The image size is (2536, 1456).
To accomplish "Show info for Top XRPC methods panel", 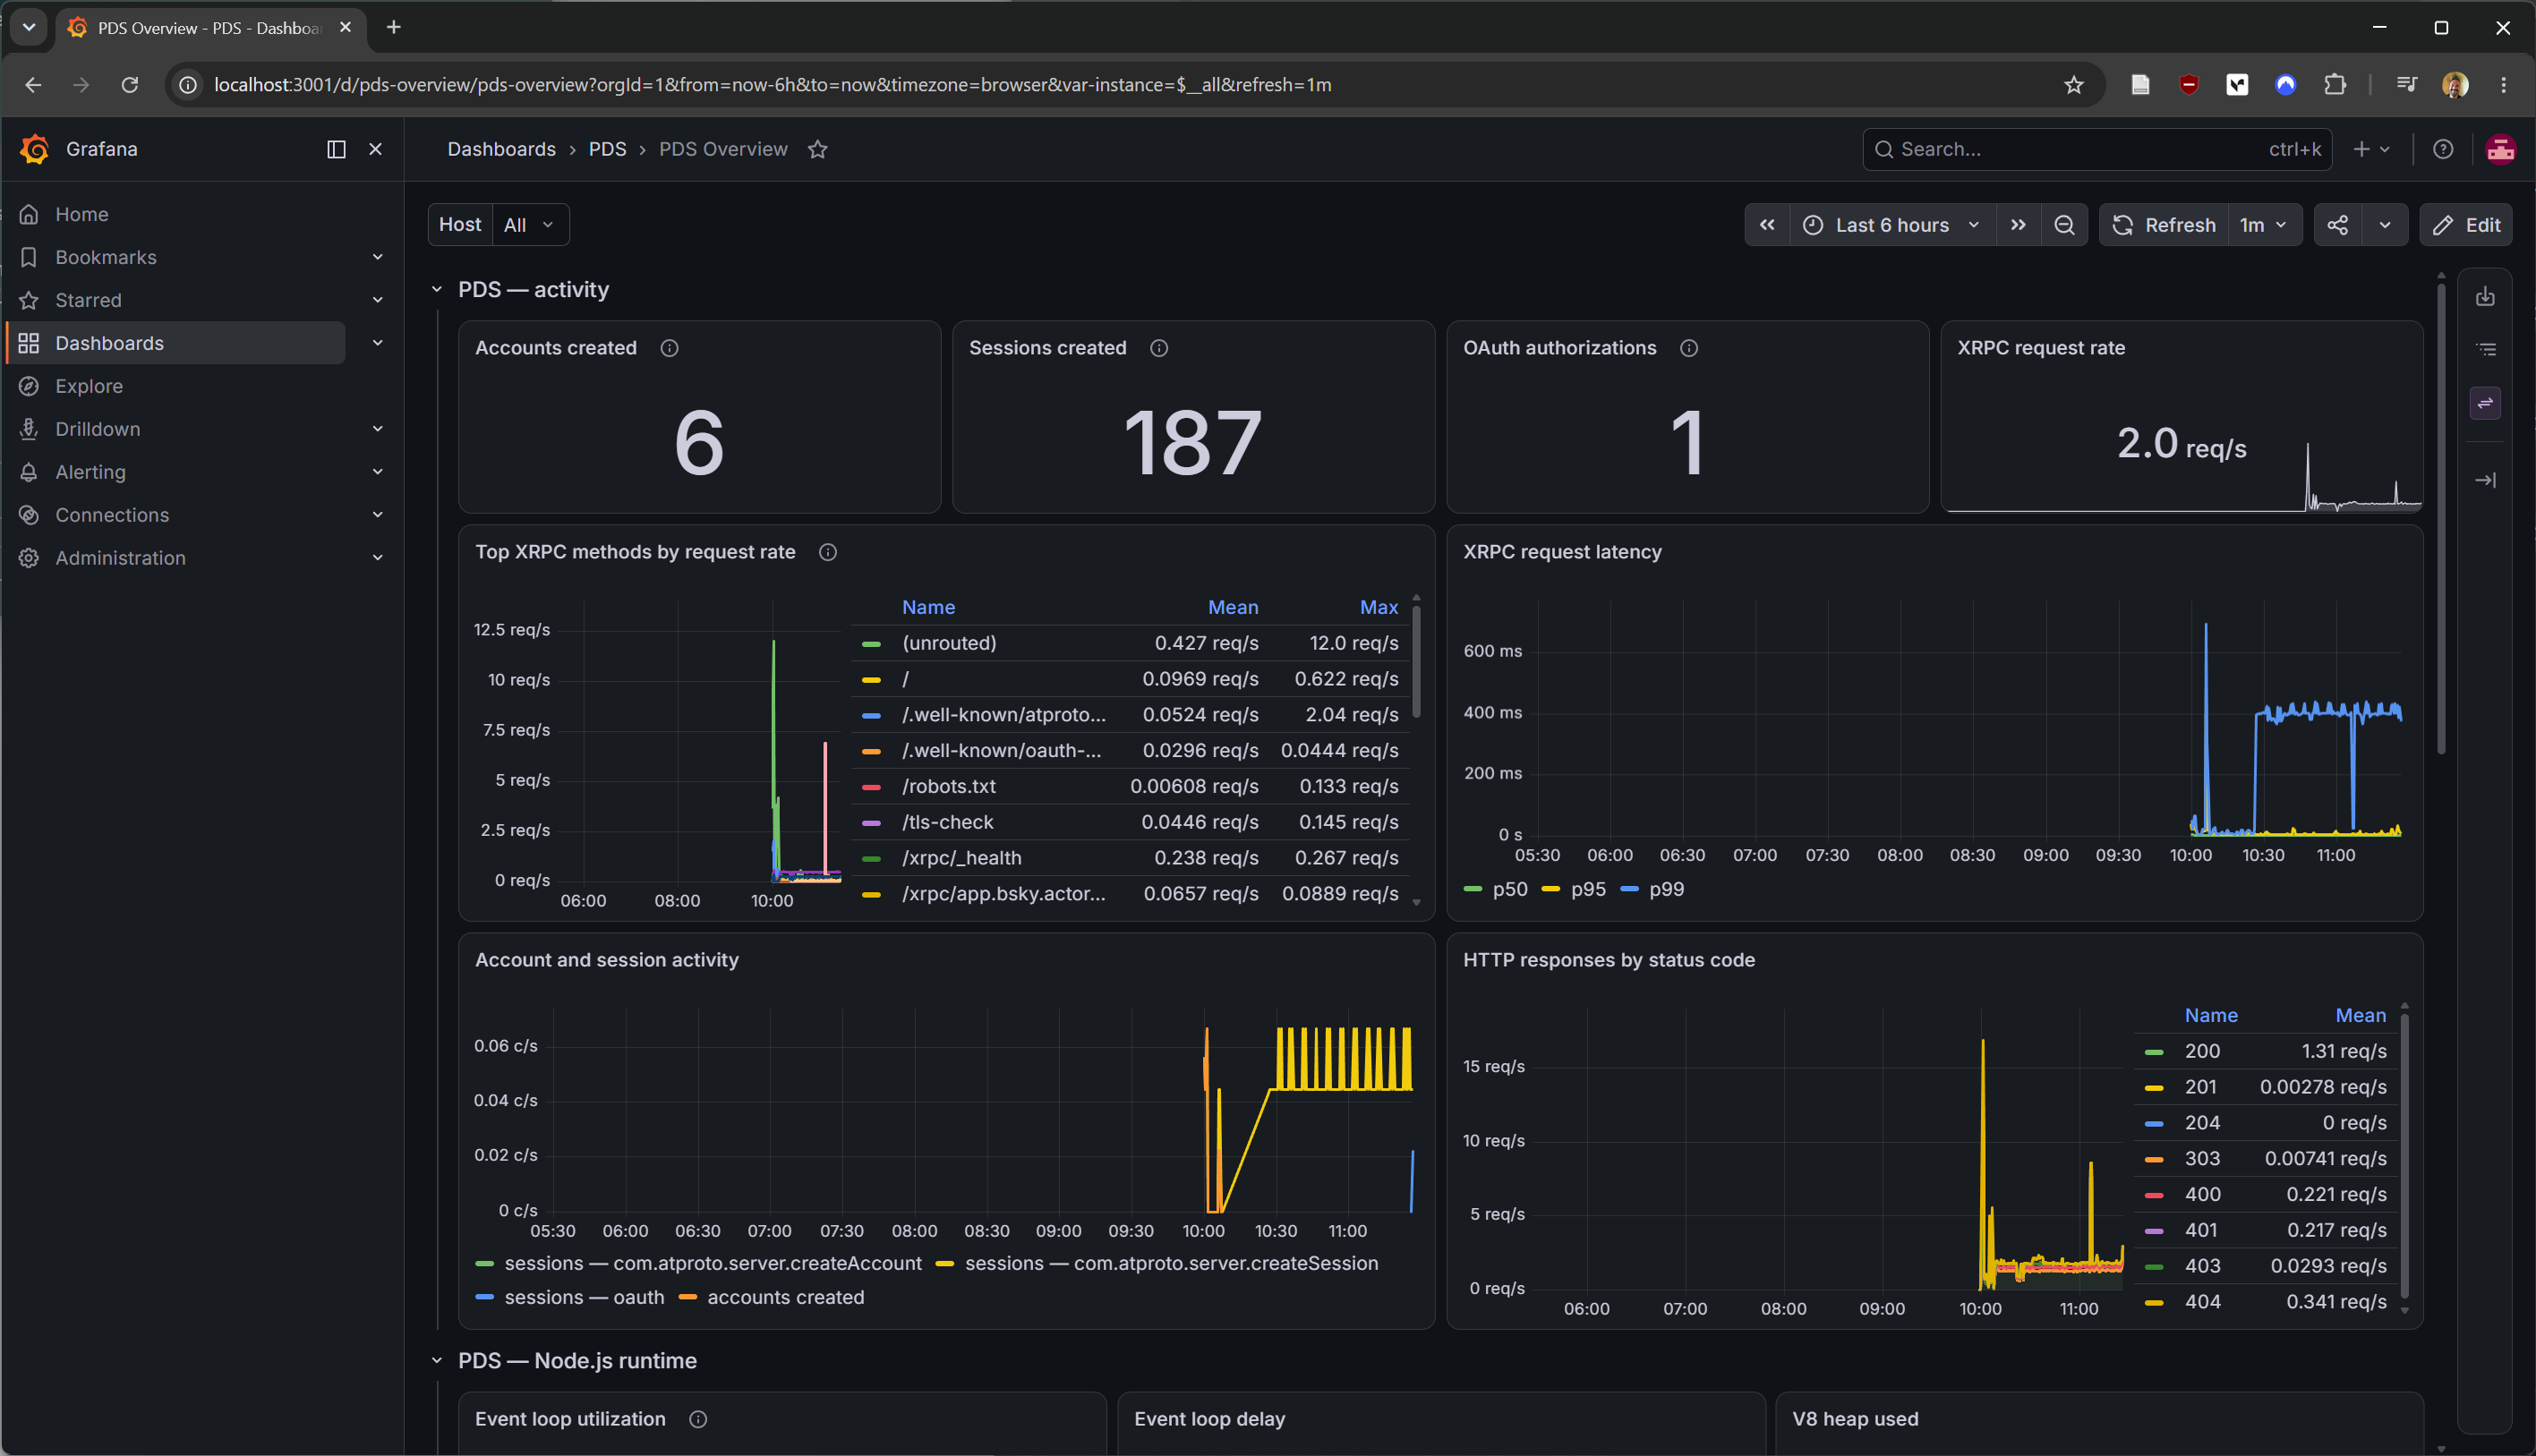I will [828, 552].
